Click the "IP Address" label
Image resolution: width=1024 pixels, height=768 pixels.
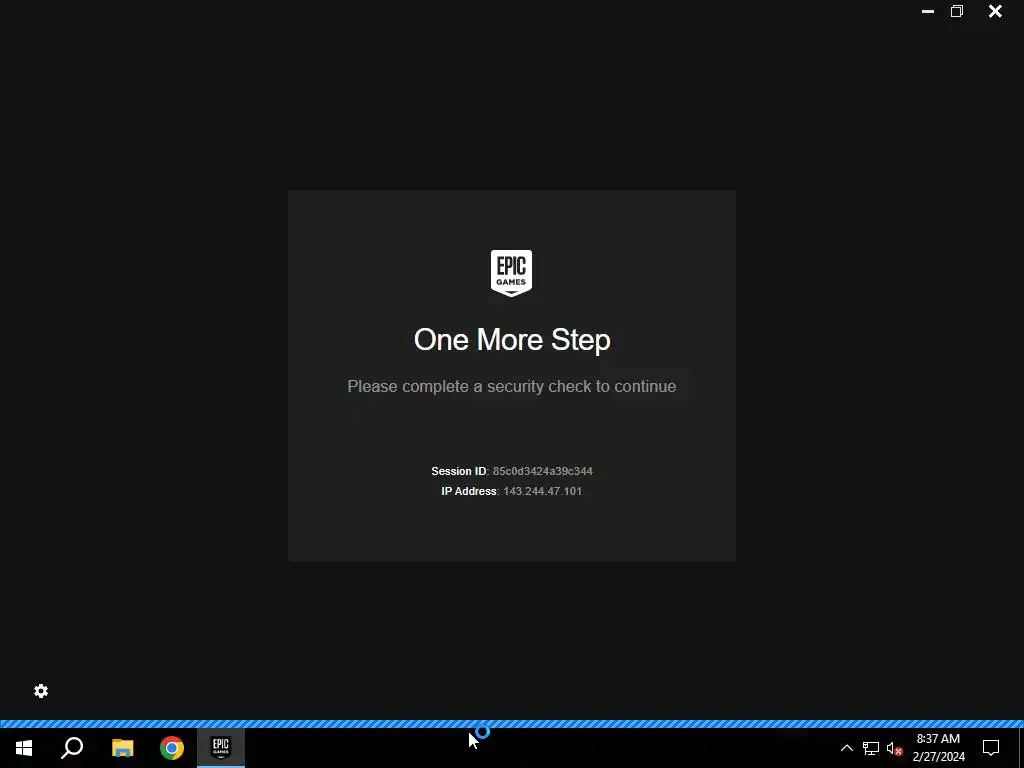469,491
